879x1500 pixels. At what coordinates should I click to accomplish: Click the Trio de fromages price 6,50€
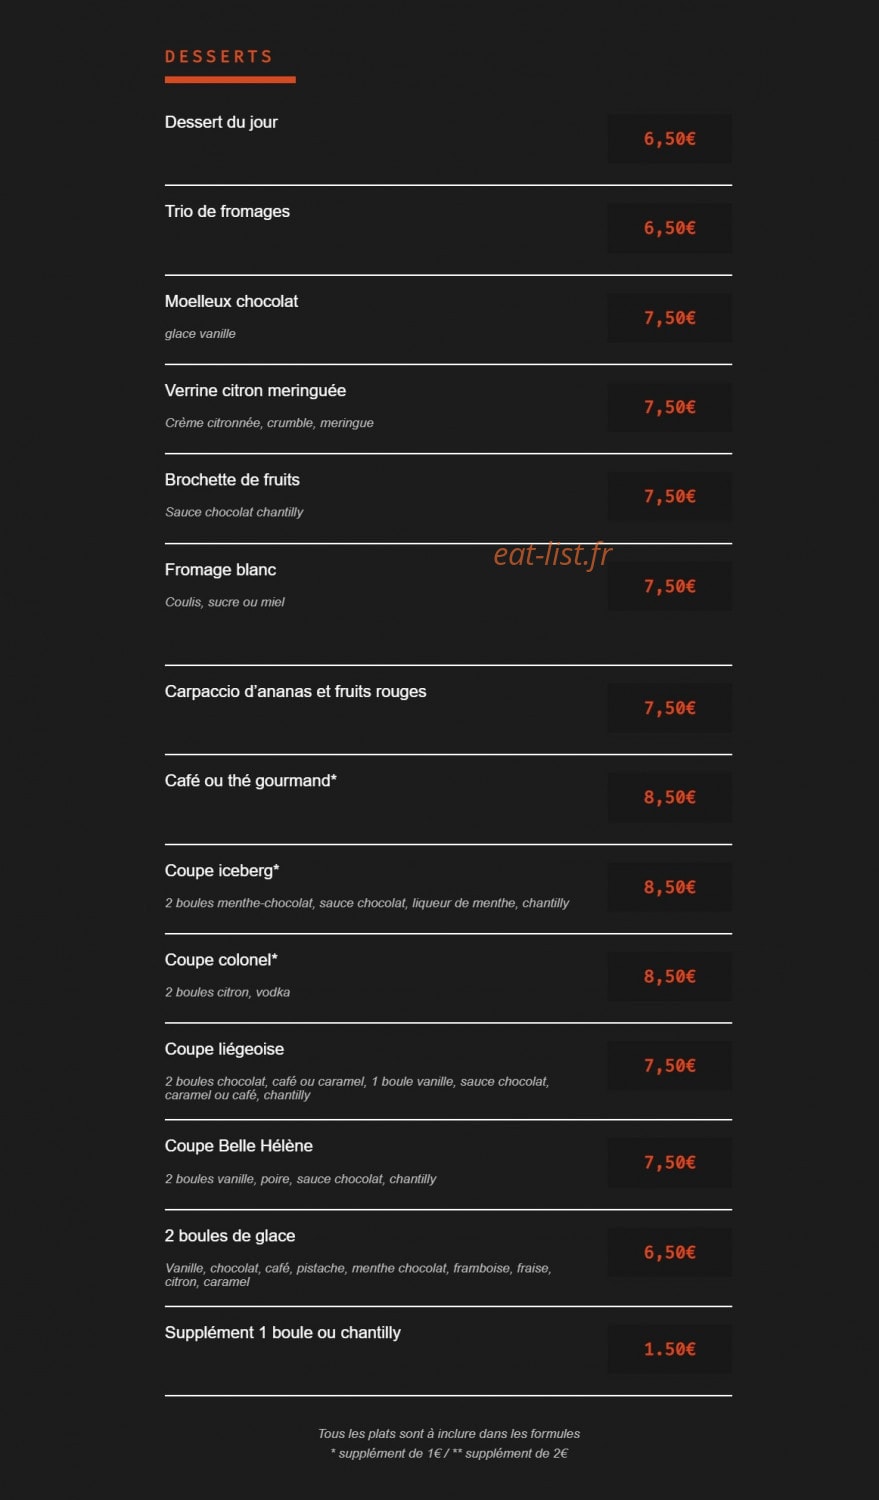(669, 228)
